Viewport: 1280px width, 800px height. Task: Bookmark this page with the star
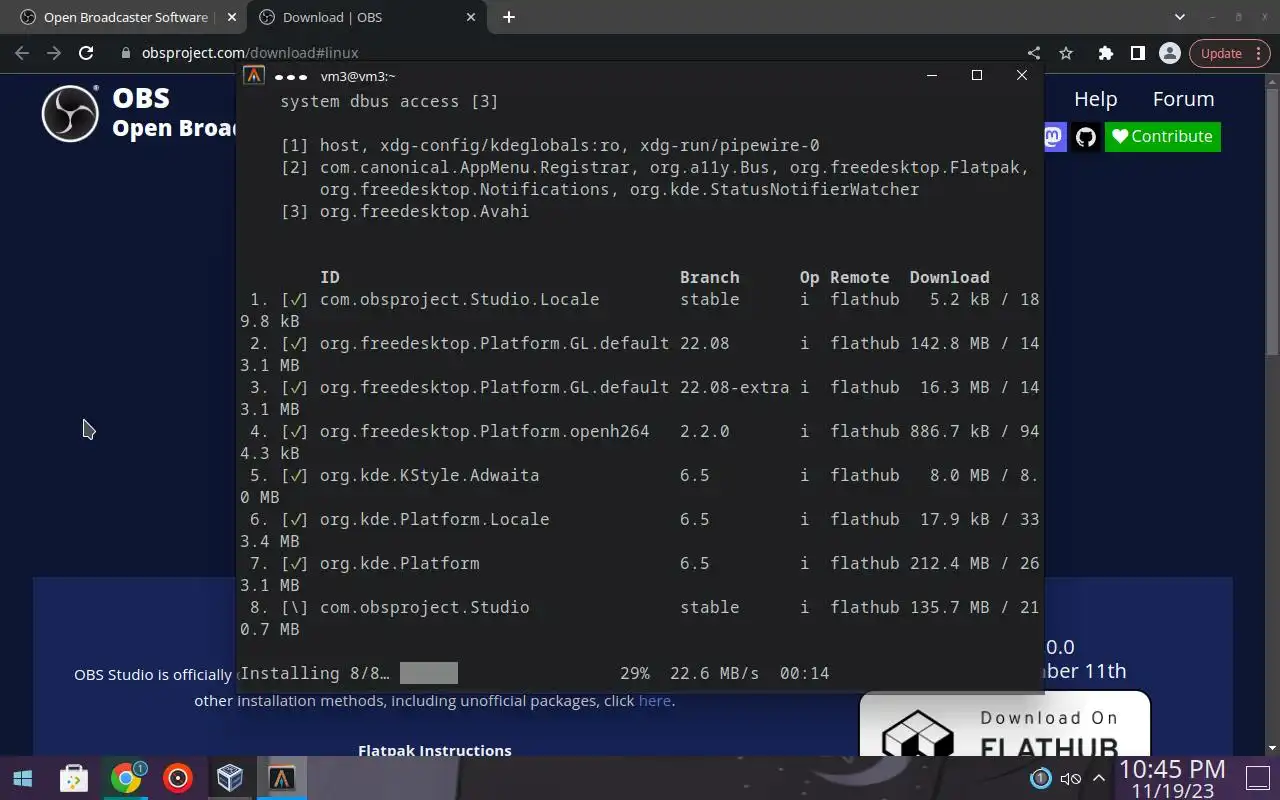pyautogui.click(x=1066, y=53)
